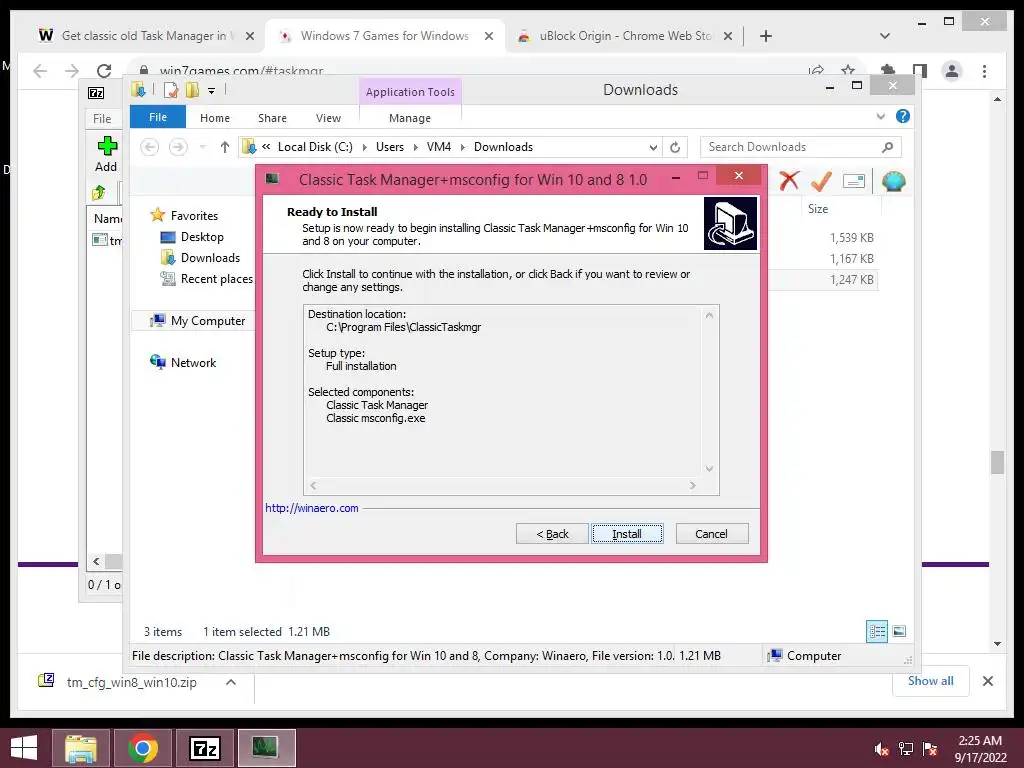1024x768 pixels.
Task: Click the Install button in setup wizard
Action: pos(627,534)
